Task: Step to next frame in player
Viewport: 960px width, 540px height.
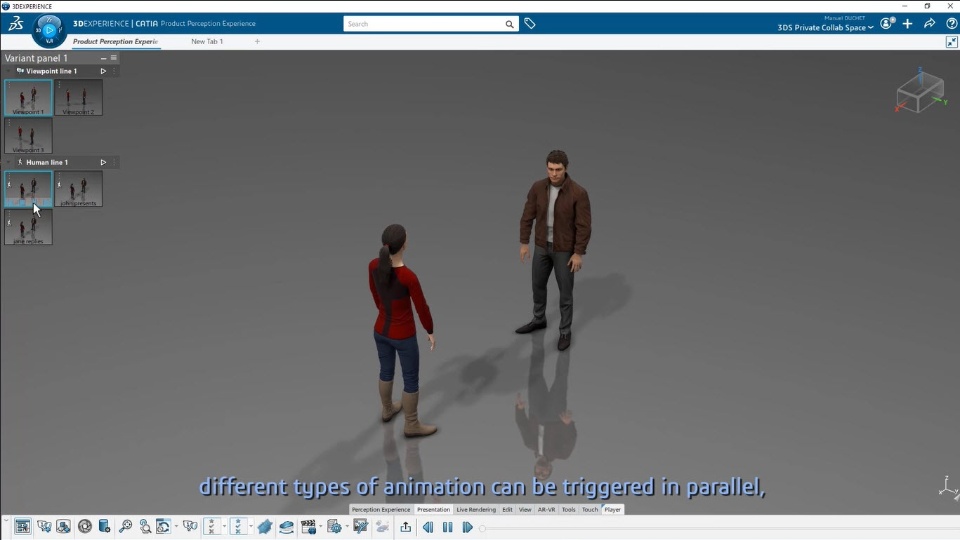Action: click(467, 527)
